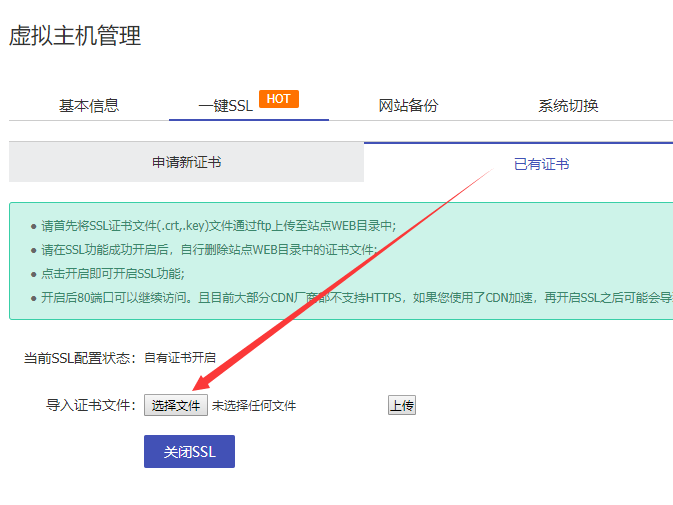The image size is (673, 505).
Task: Click the 未选择任何文件 file status text
Action: coord(254,405)
